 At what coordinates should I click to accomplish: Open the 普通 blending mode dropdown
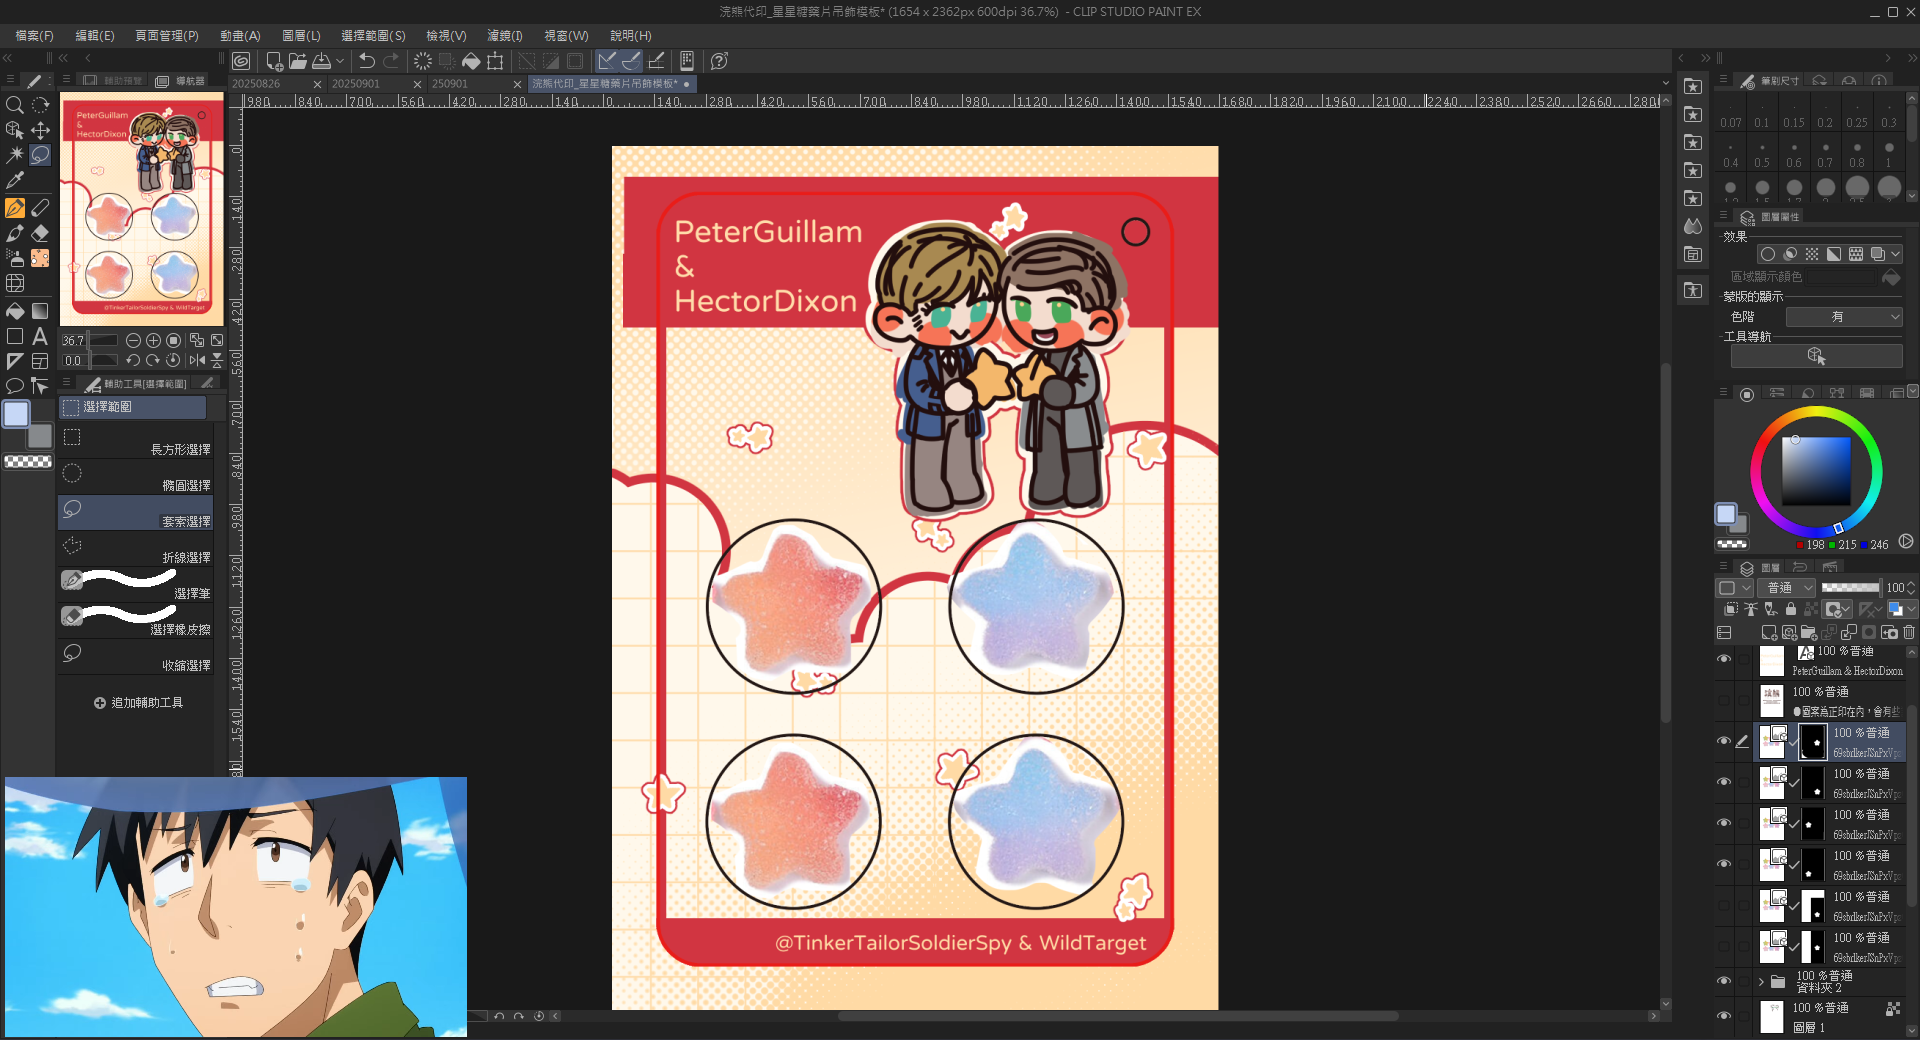click(1789, 588)
